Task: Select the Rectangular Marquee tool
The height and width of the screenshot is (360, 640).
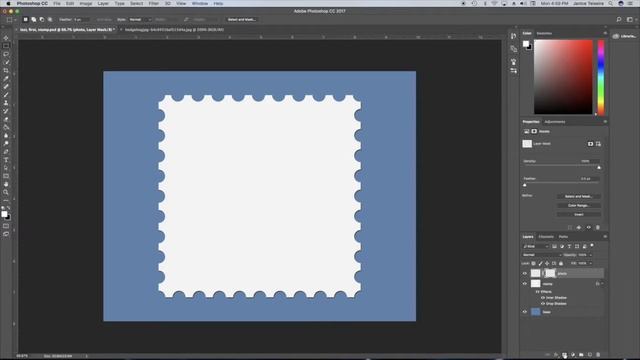Action: tap(6, 46)
